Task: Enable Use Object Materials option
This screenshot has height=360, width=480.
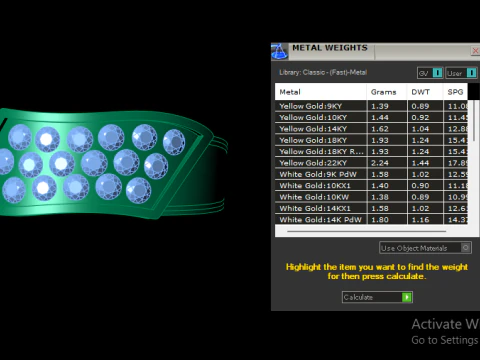Action: (x=425, y=248)
